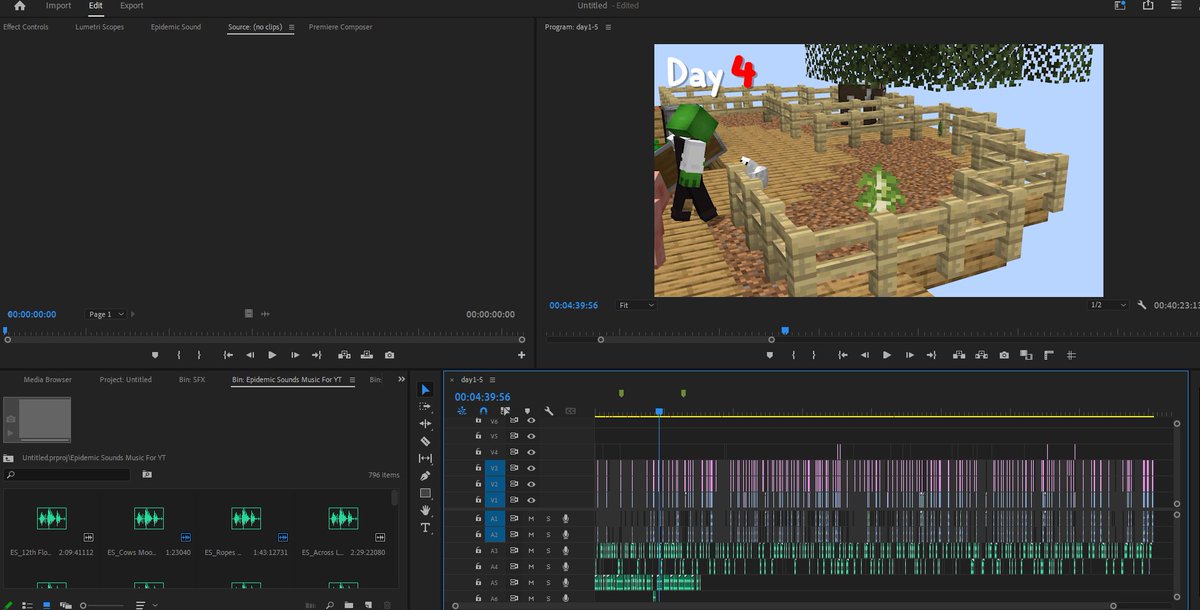Select the Track Select Forward tool

click(425, 407)
